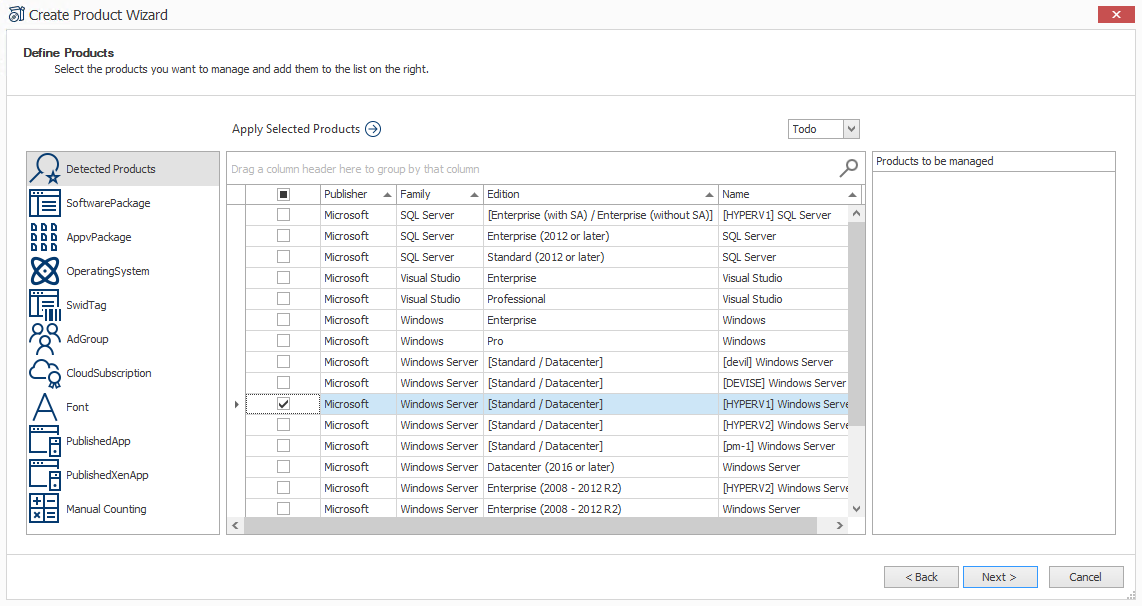Sort by the Name column header
The image size is (1142, 606).
[x=789, y=194]
